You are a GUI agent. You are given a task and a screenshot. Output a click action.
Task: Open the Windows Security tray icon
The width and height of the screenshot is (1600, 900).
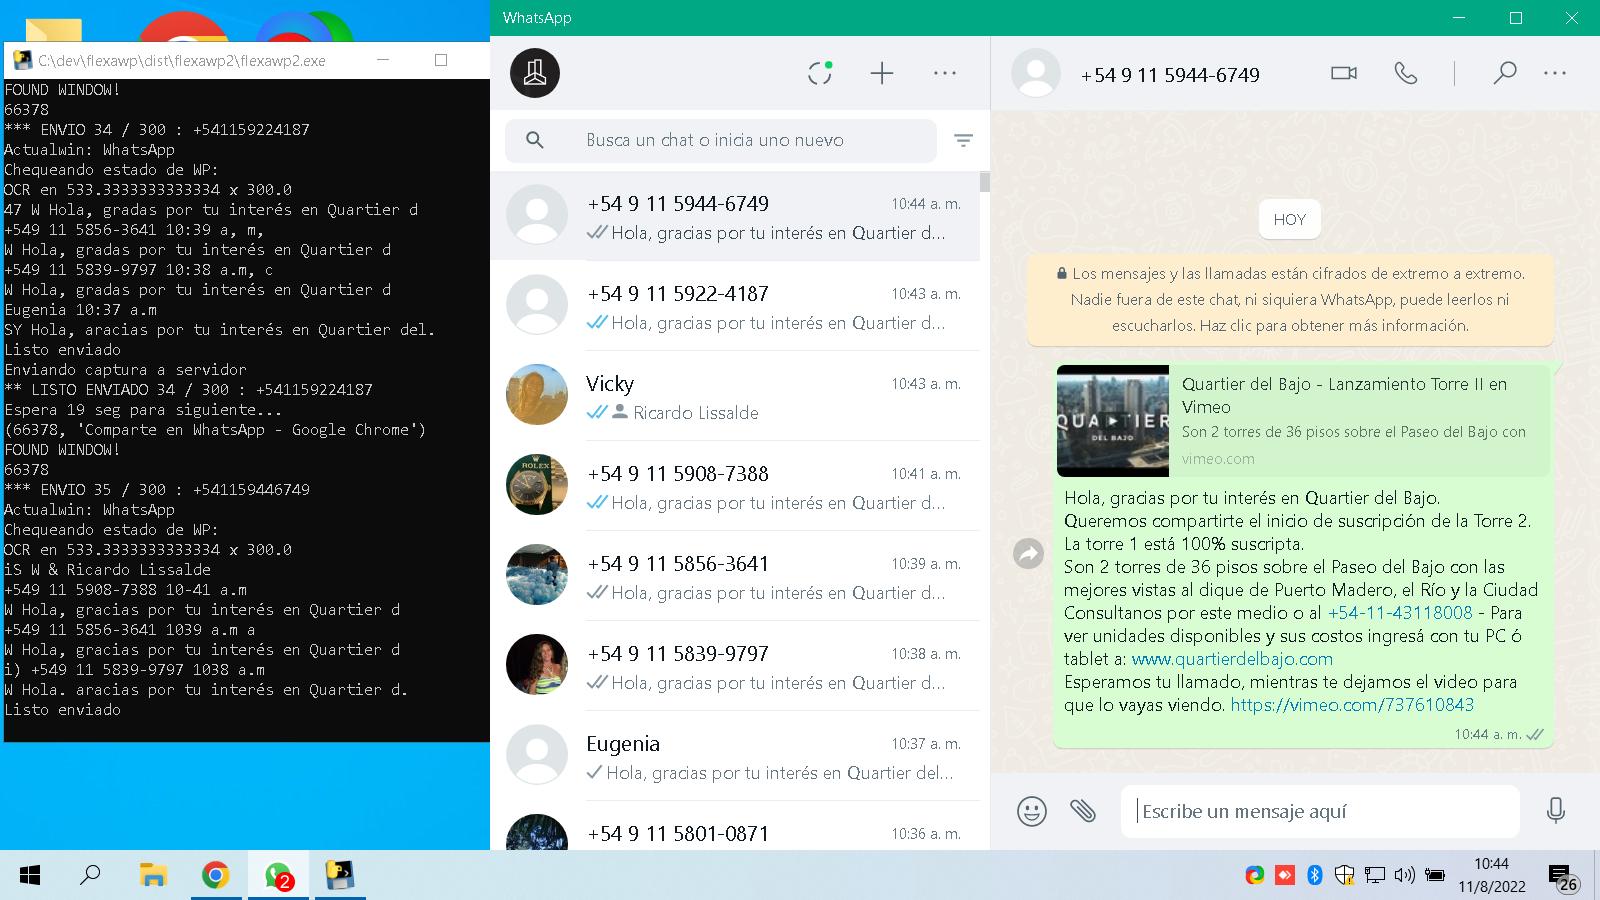click(x=1345, y=875)
